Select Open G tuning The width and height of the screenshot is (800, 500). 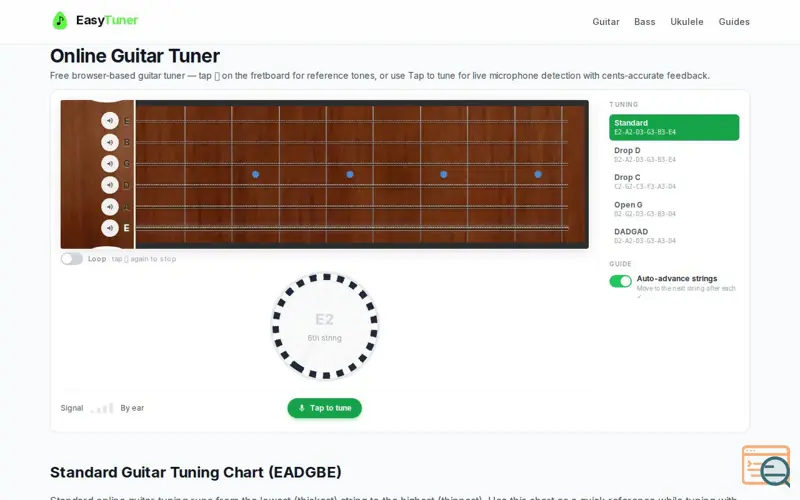pyautogui.click(x=674, y=209)
